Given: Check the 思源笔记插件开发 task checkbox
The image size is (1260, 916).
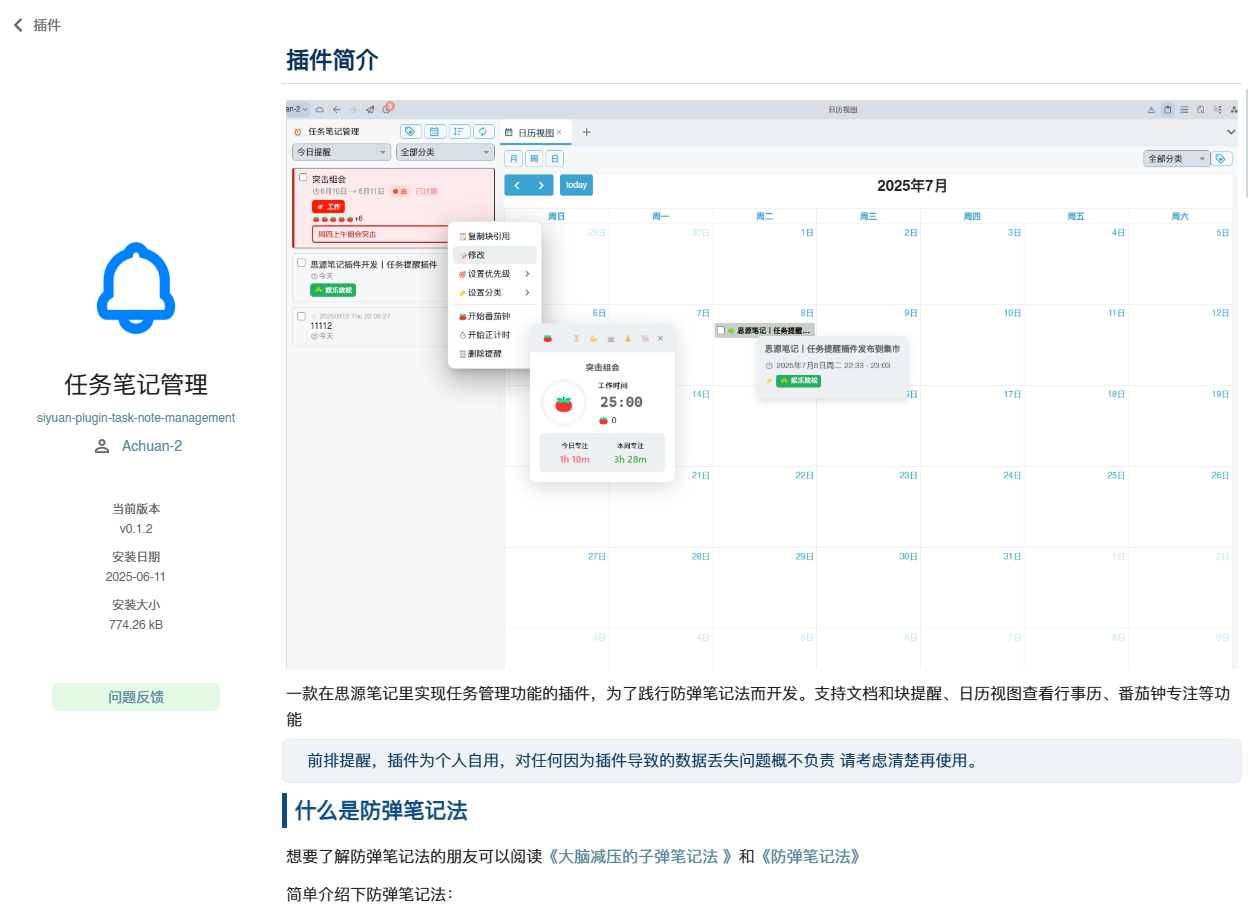Looking at the screenshot, I should coord(301,262).
